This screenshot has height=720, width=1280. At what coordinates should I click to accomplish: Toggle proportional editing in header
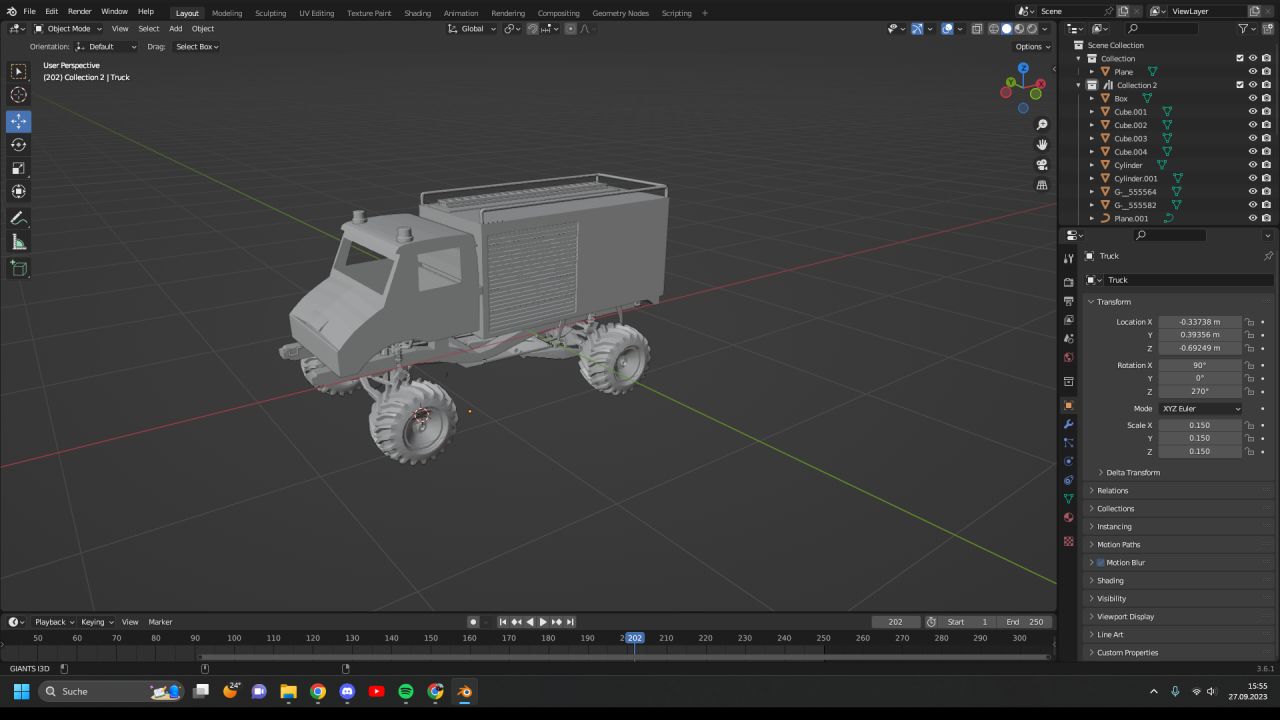[571, 29]
